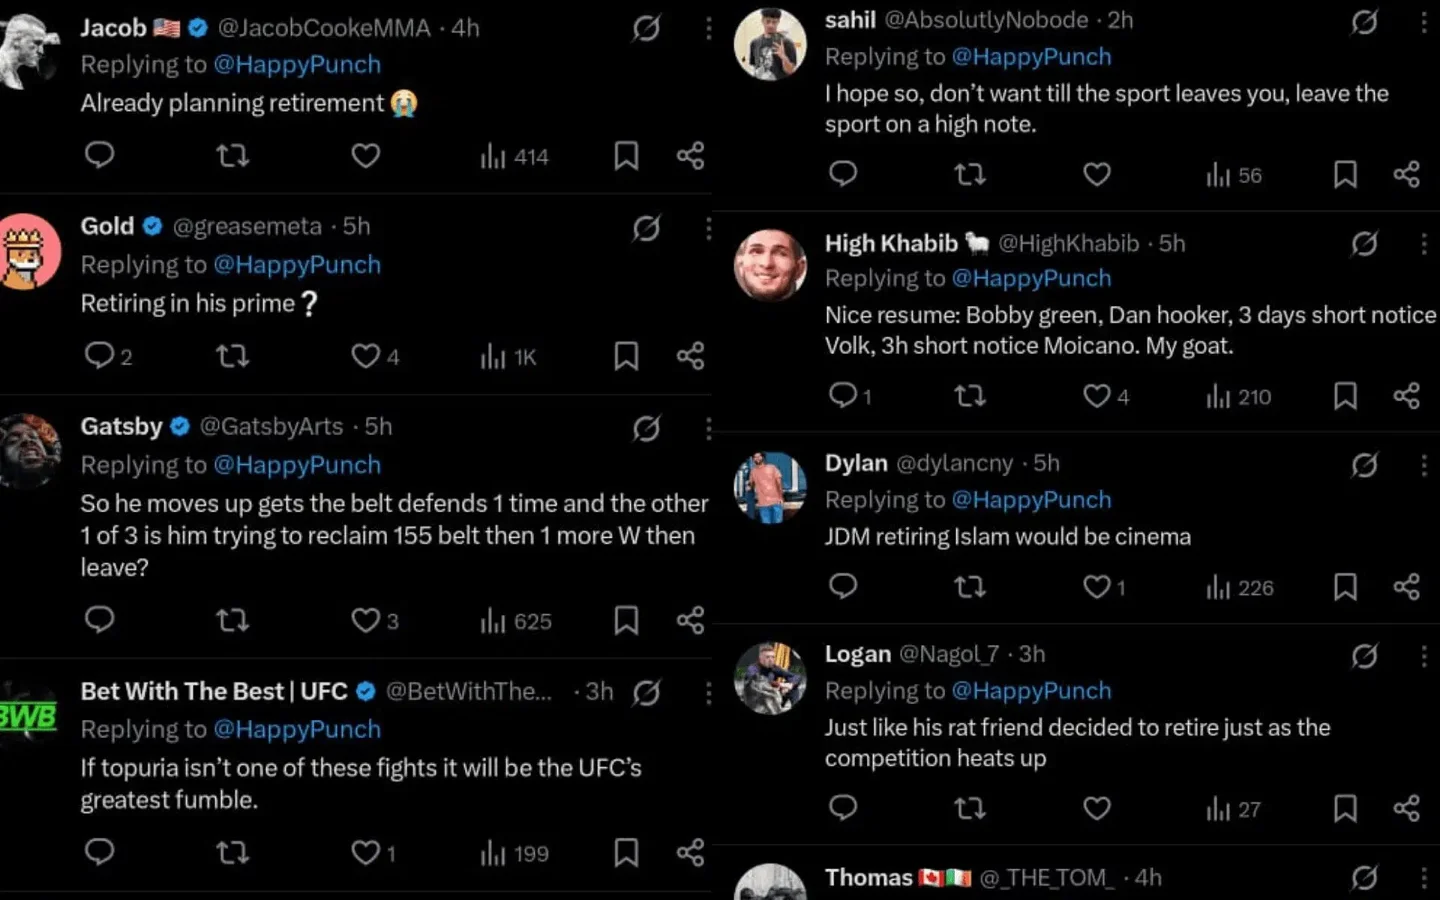Reply to High Khabib's resume tweet
This screenshot has height=900, width=1440.
pyautogui.click(x=843, y=396)
